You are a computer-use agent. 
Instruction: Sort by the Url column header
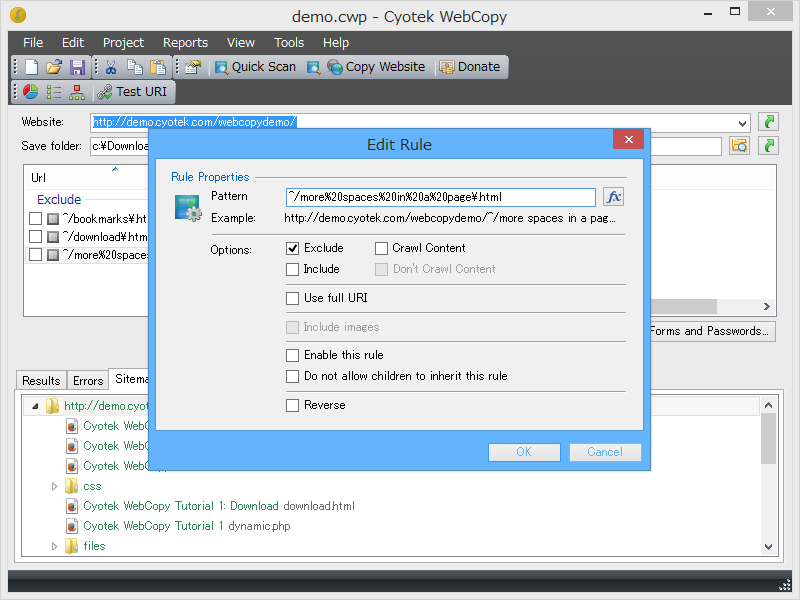87,178
